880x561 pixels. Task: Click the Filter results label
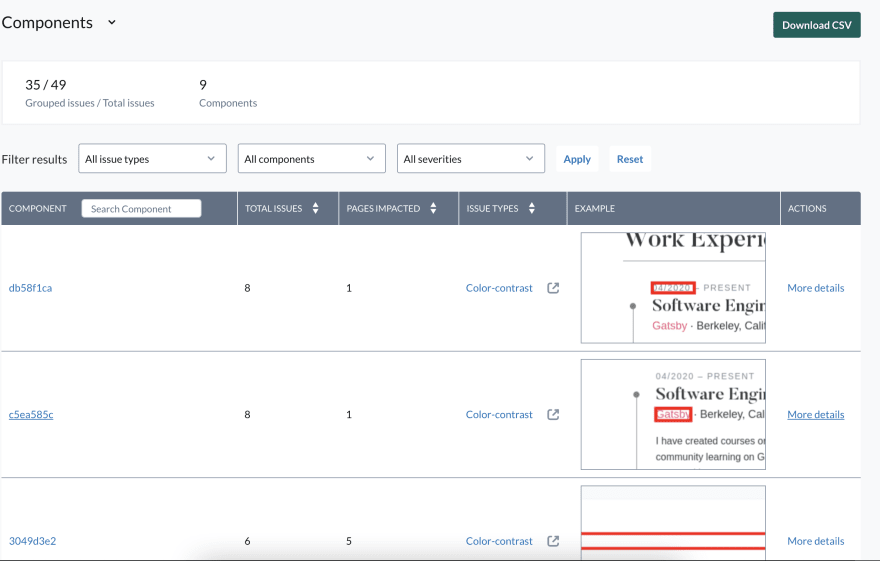click(34, 159)
